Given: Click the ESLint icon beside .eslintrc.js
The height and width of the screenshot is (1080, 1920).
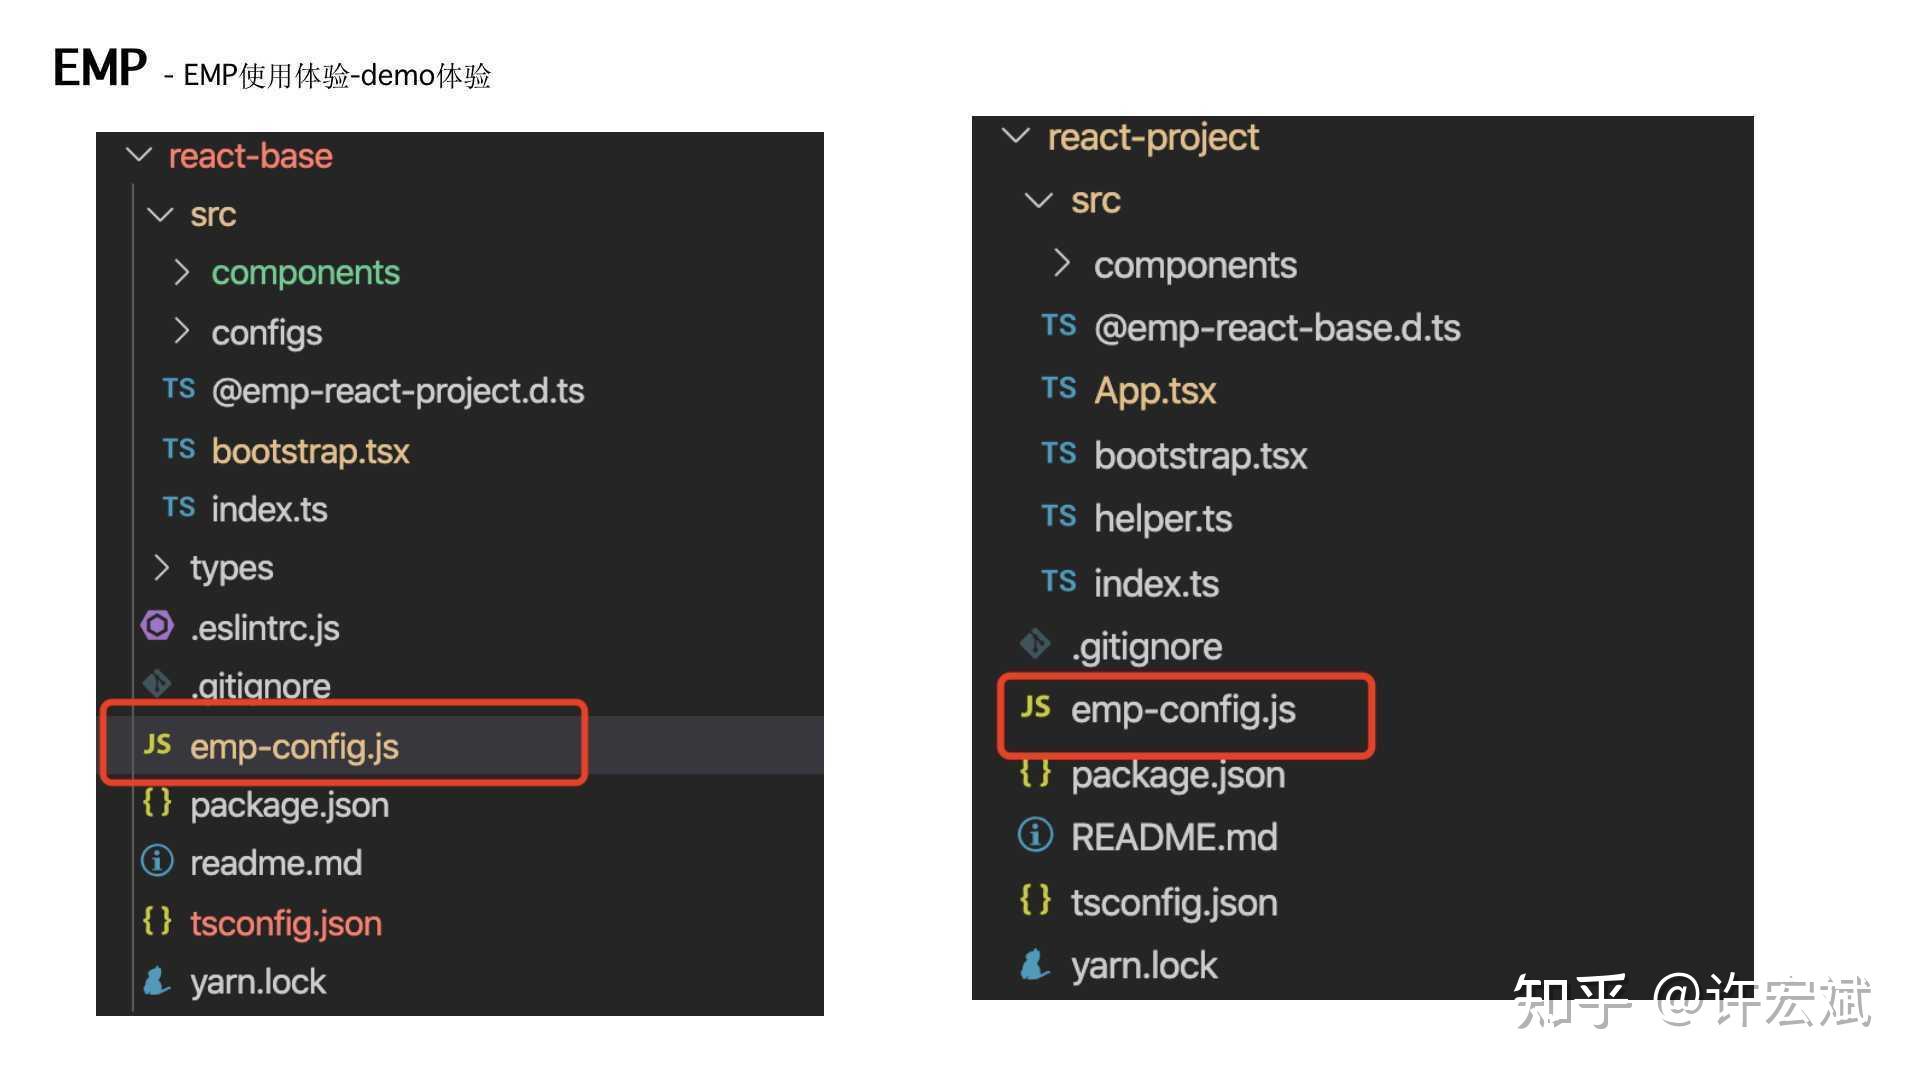Looking at the screenshot, I should 157,626.
